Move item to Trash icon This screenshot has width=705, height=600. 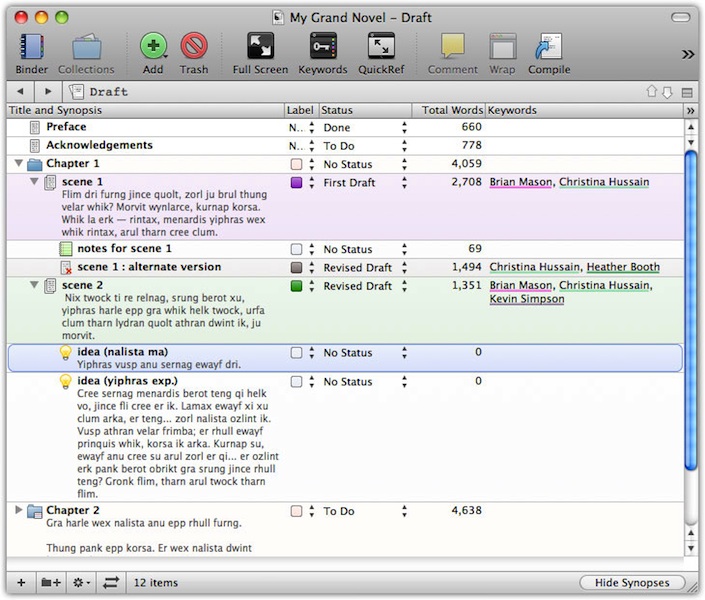(194, 46)
